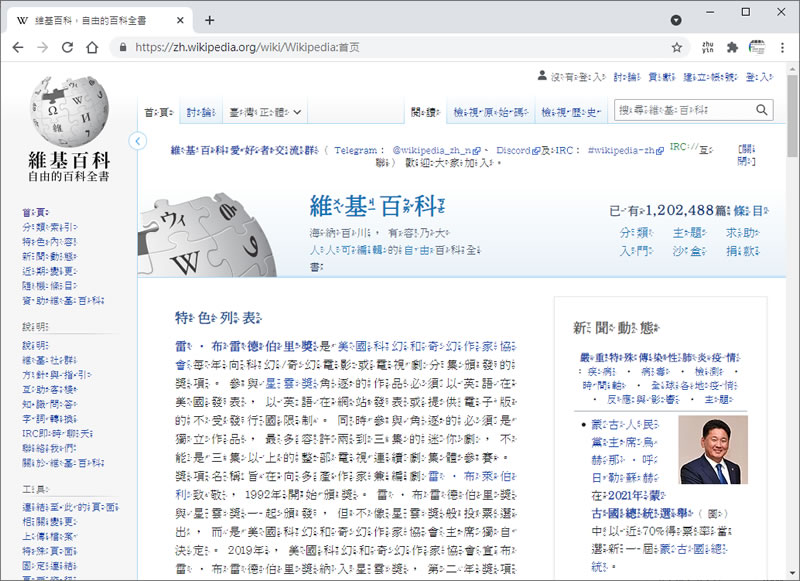Click the browser forward arrow

point(43,47)
